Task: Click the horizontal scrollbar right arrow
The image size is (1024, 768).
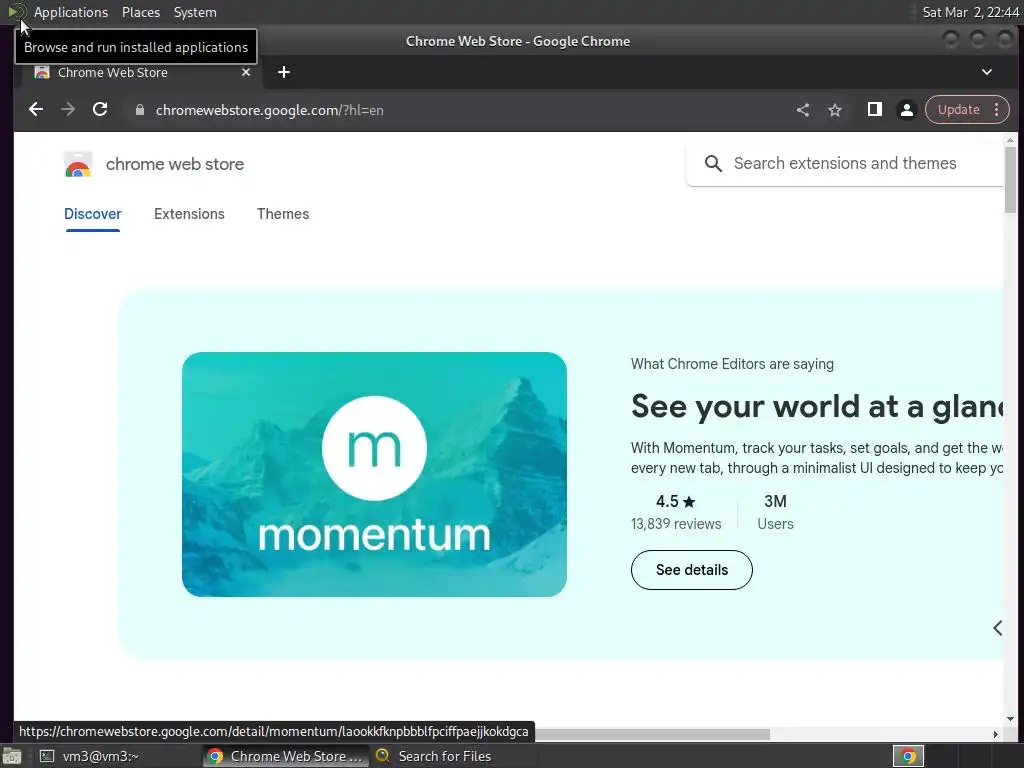Action: click(996, 735)
